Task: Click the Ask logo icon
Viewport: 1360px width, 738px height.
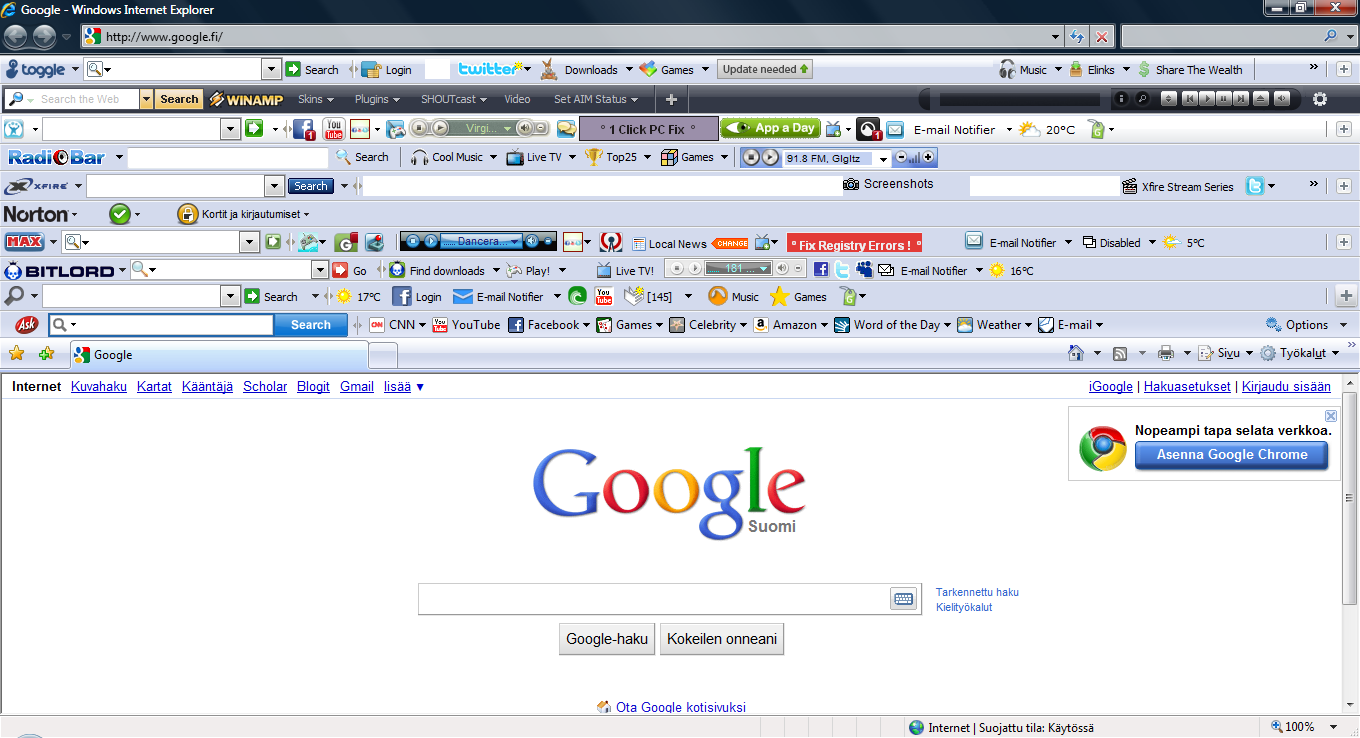Action: click(27, 325)
